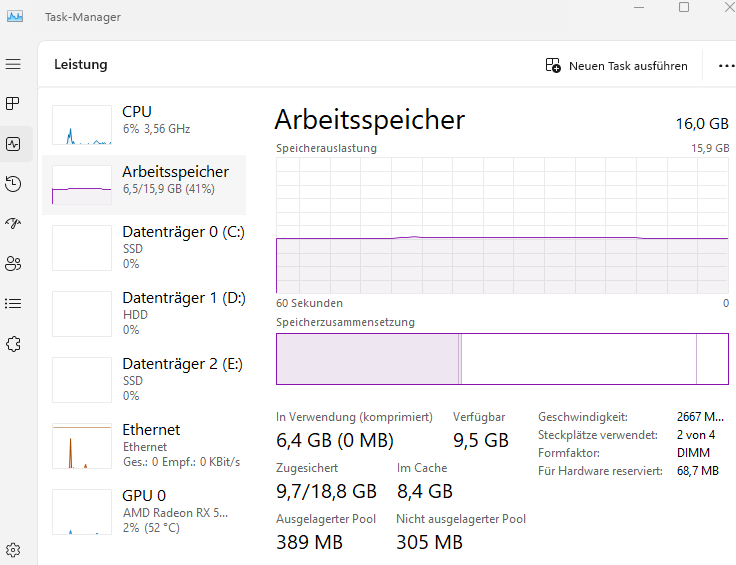Expand the hamburger navigation menu

tap(13, 64)
